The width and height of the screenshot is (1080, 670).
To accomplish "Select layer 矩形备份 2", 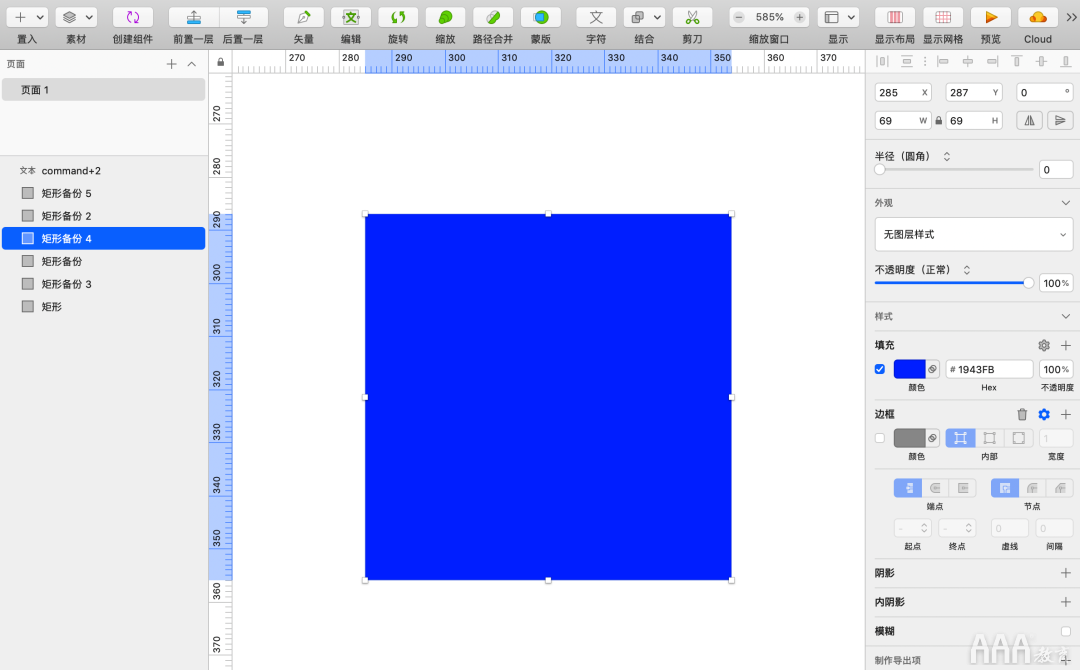I will click(103, 216).
